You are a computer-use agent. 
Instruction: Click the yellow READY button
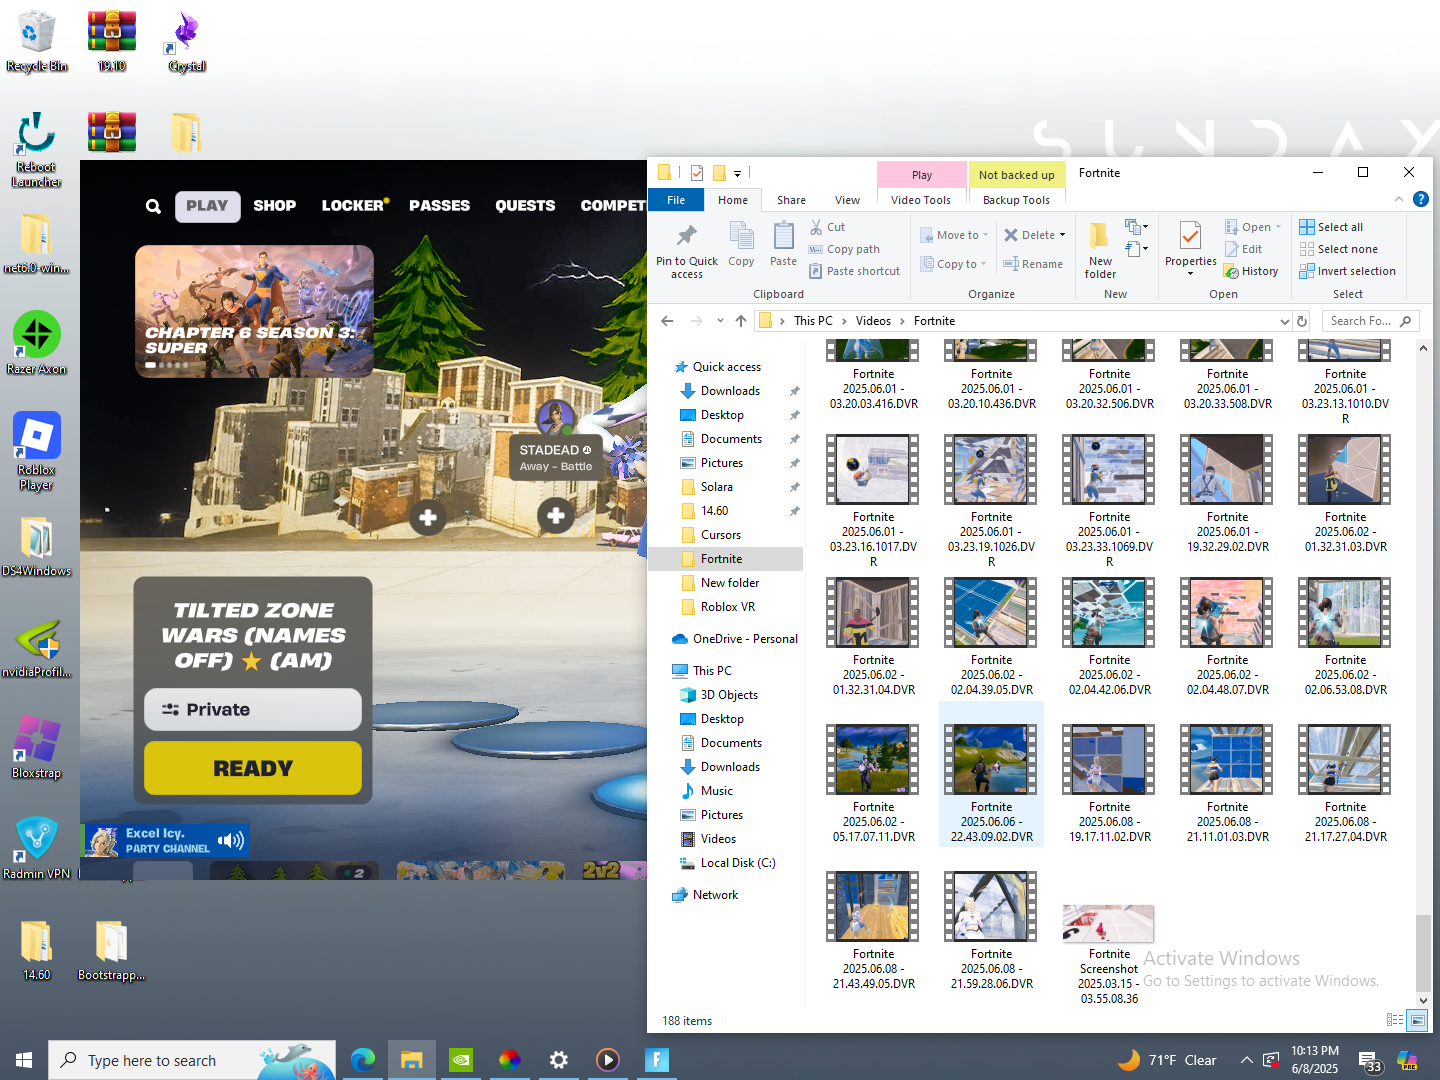(253, 768)
